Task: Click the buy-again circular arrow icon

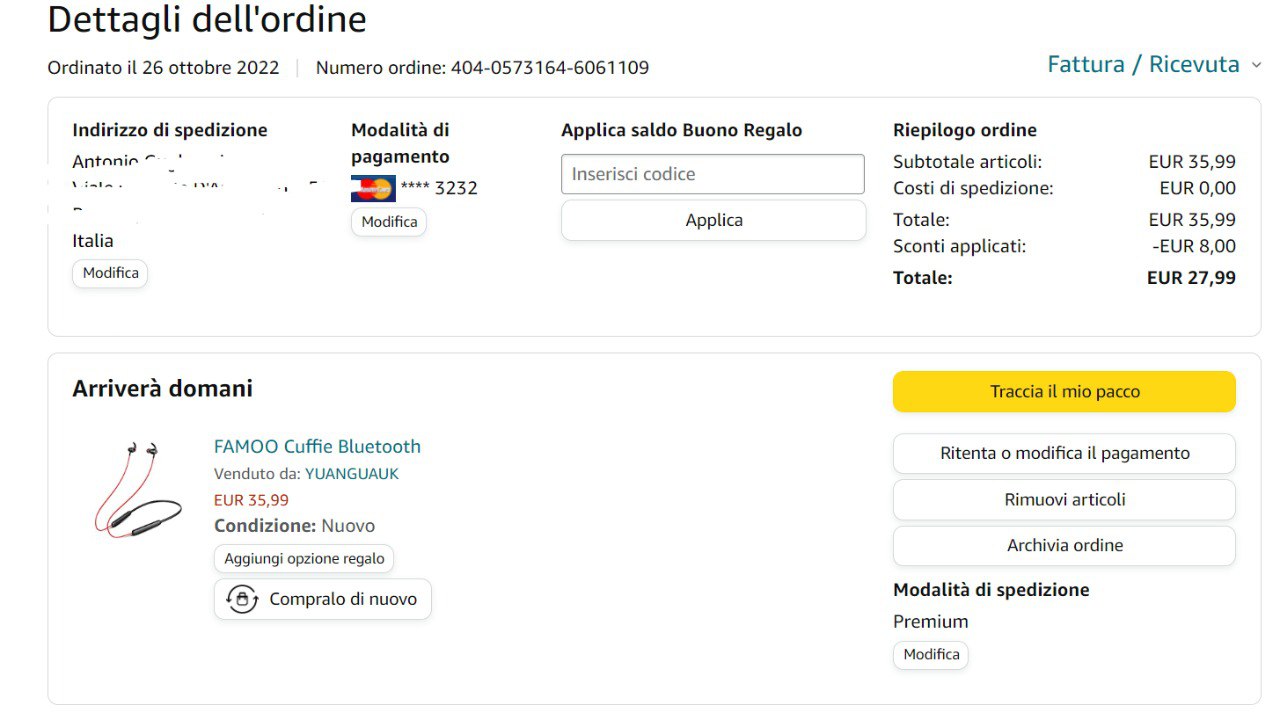Action: [x=242, y=599]
